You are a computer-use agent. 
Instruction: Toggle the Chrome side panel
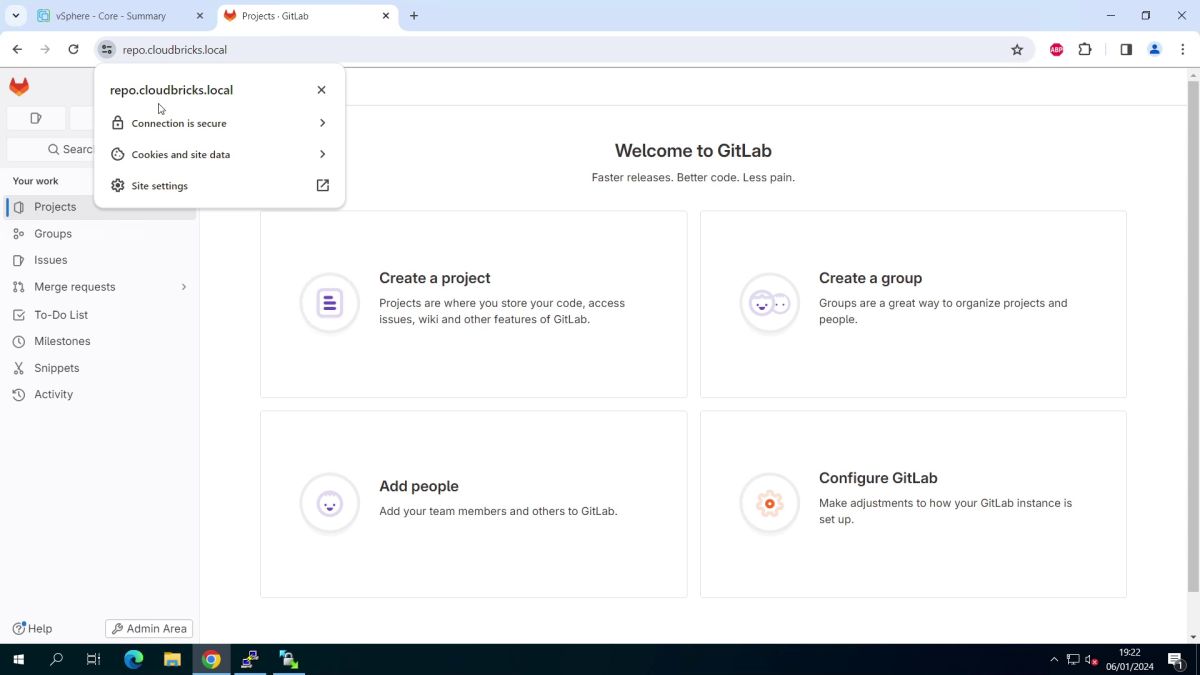pyautogui.click(x=1126, y=49)
